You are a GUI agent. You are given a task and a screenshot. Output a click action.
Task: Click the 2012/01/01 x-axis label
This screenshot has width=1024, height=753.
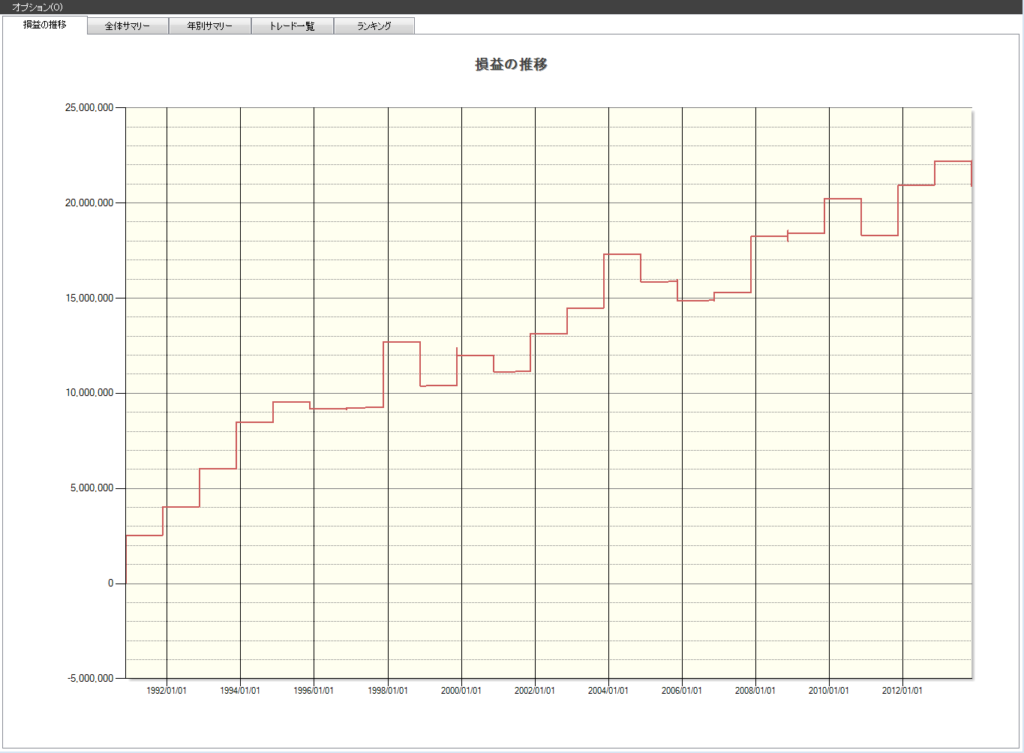(903, 691)
